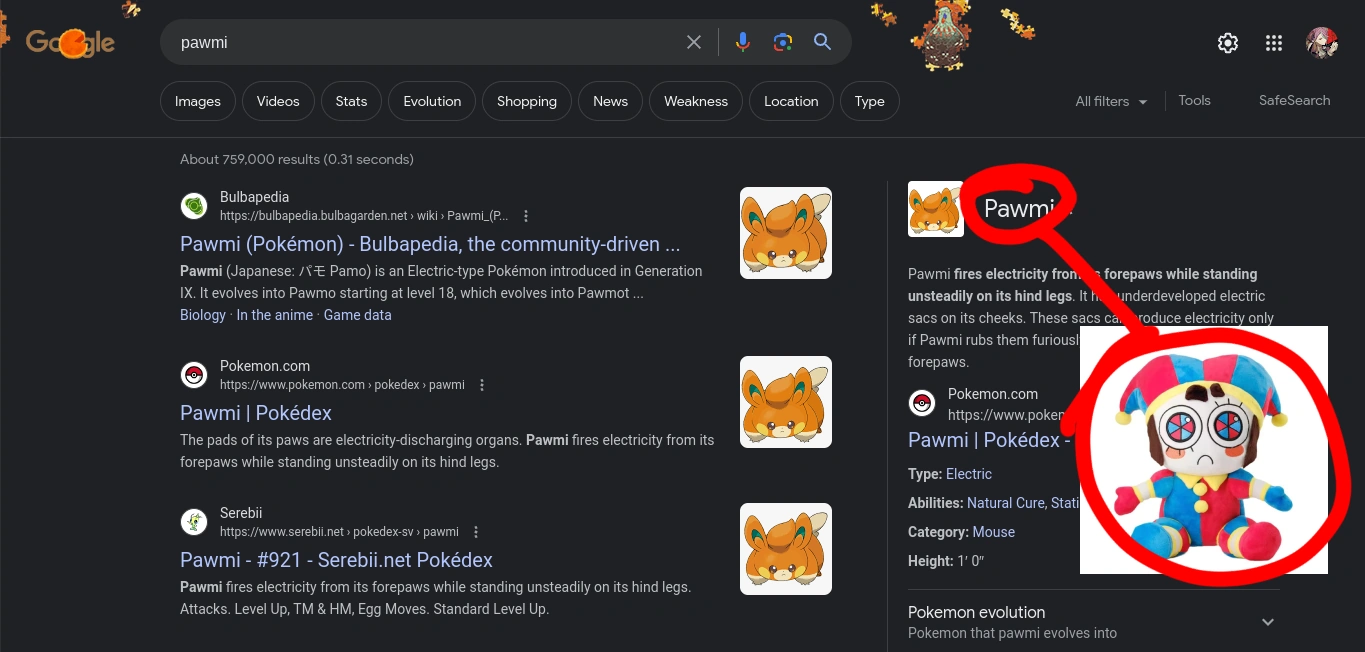
Task: Open Google Lens image search icon
Action: [x=782, y=42]
